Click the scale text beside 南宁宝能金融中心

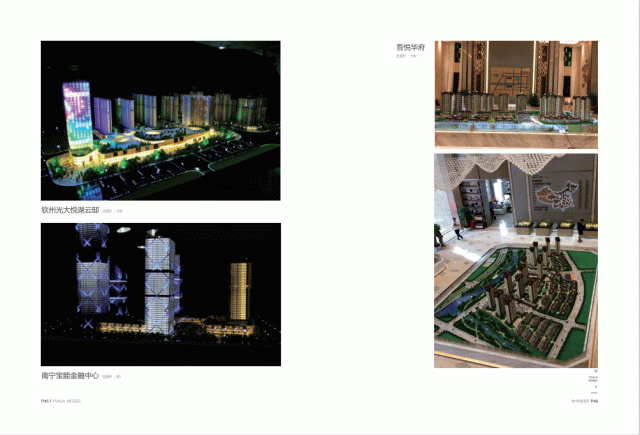117,377
